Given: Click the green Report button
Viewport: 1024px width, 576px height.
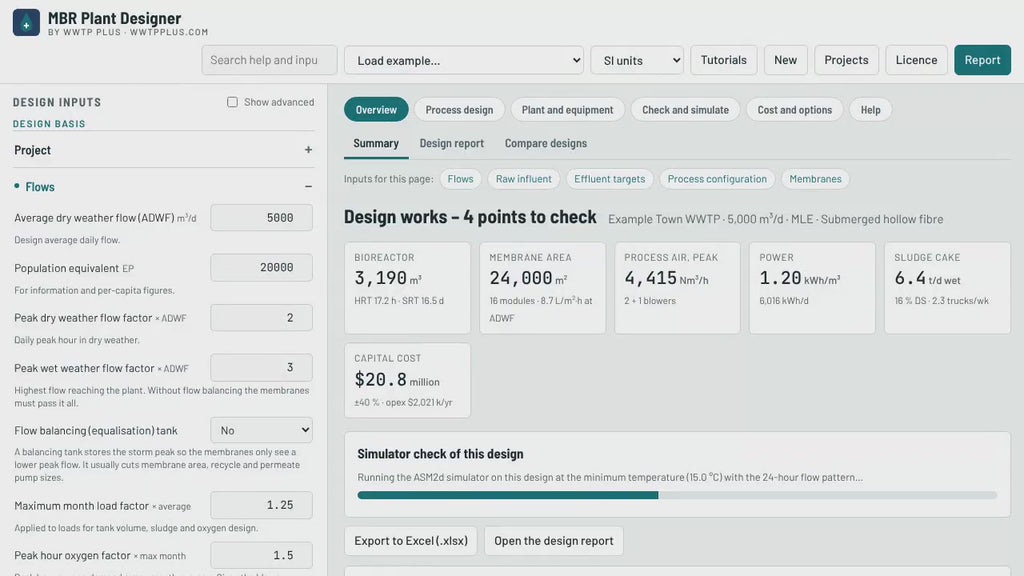Looking at the screenshot, I should [x=982, y=60].
